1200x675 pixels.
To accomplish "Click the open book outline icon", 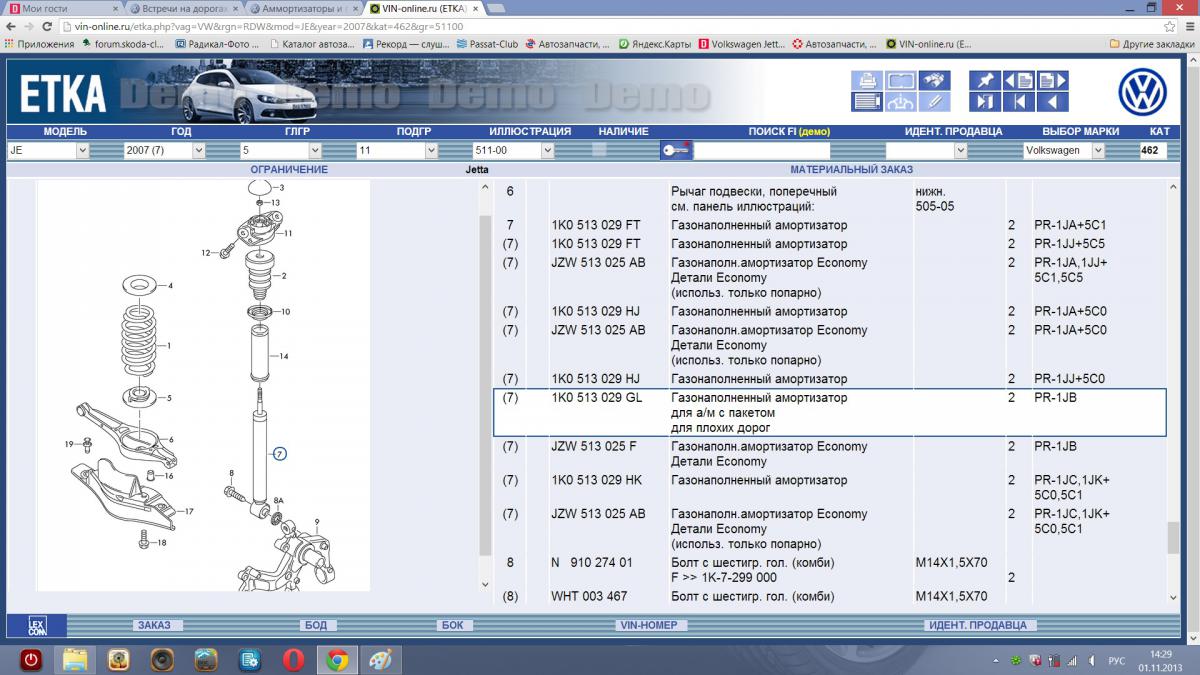I will (x=901, y=80).
